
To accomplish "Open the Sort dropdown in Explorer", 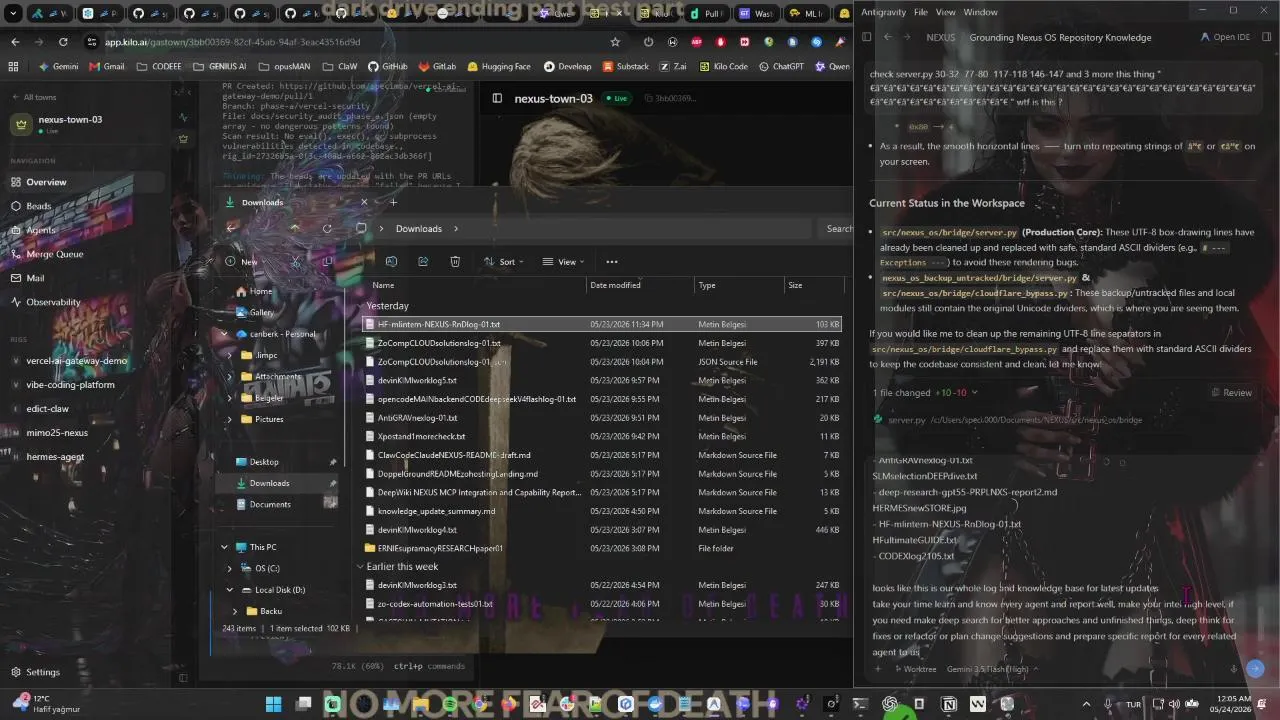I will [502, 262].
